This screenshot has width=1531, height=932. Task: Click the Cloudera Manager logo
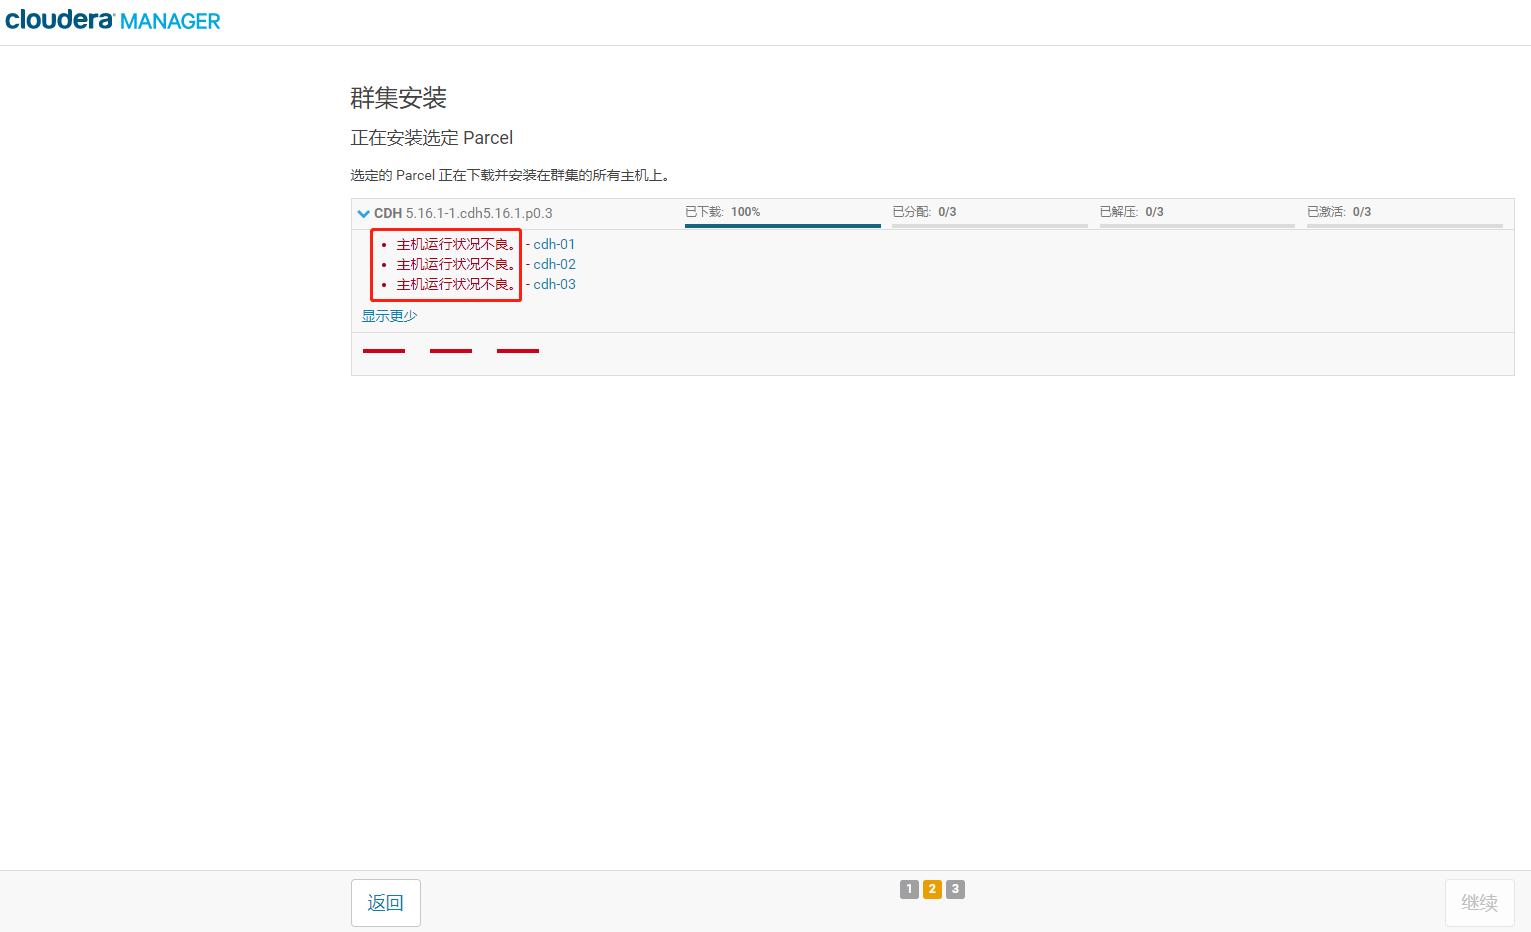pos(112,19)
